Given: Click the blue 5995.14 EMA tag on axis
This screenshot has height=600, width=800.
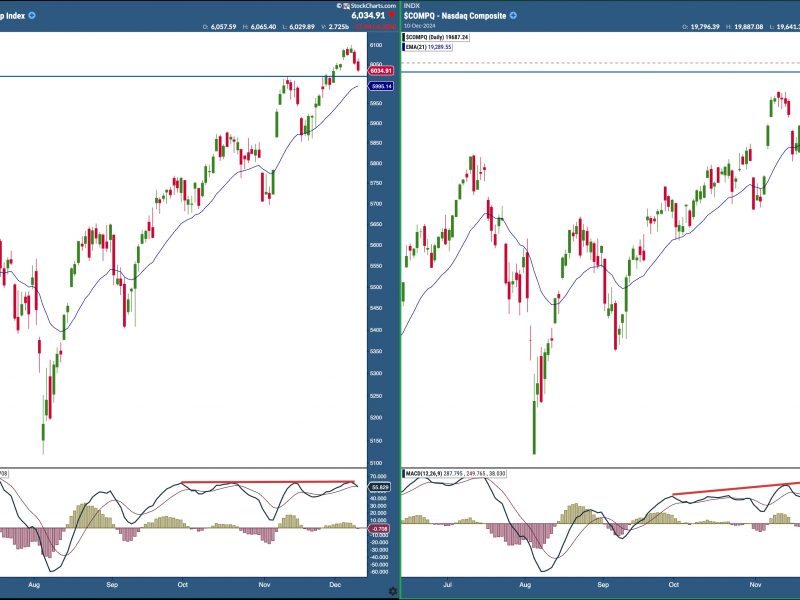Looking at the screenshot, I should (x=381, y=86).
